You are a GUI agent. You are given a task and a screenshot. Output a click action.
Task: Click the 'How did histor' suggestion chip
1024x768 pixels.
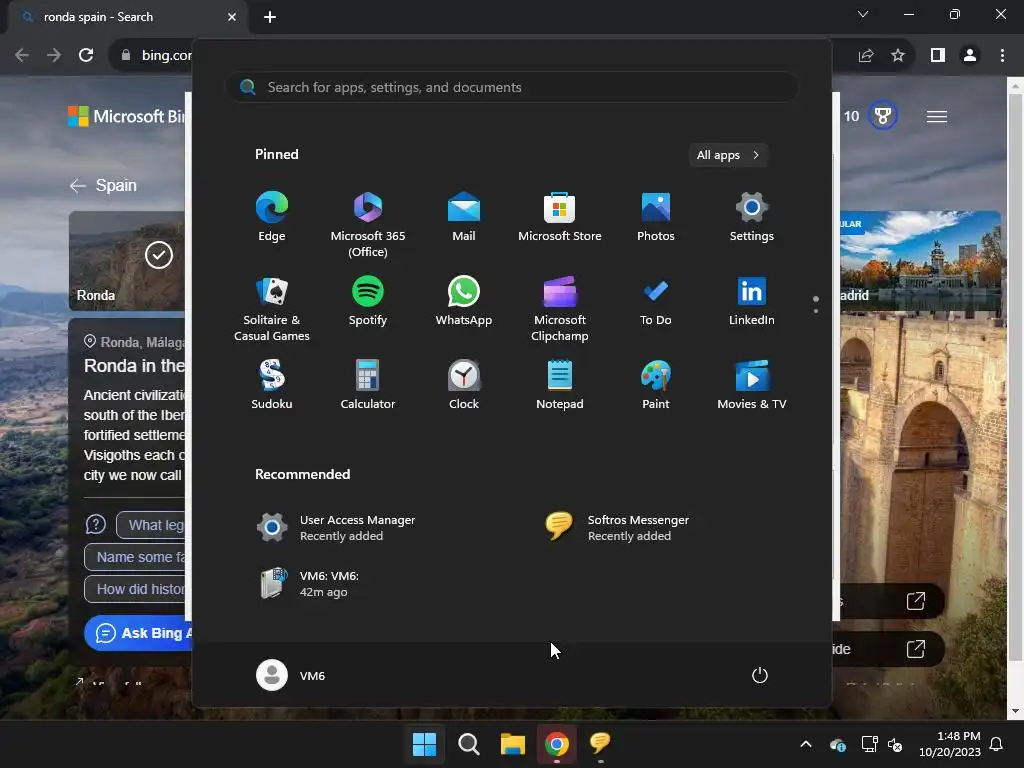(136, 589)
